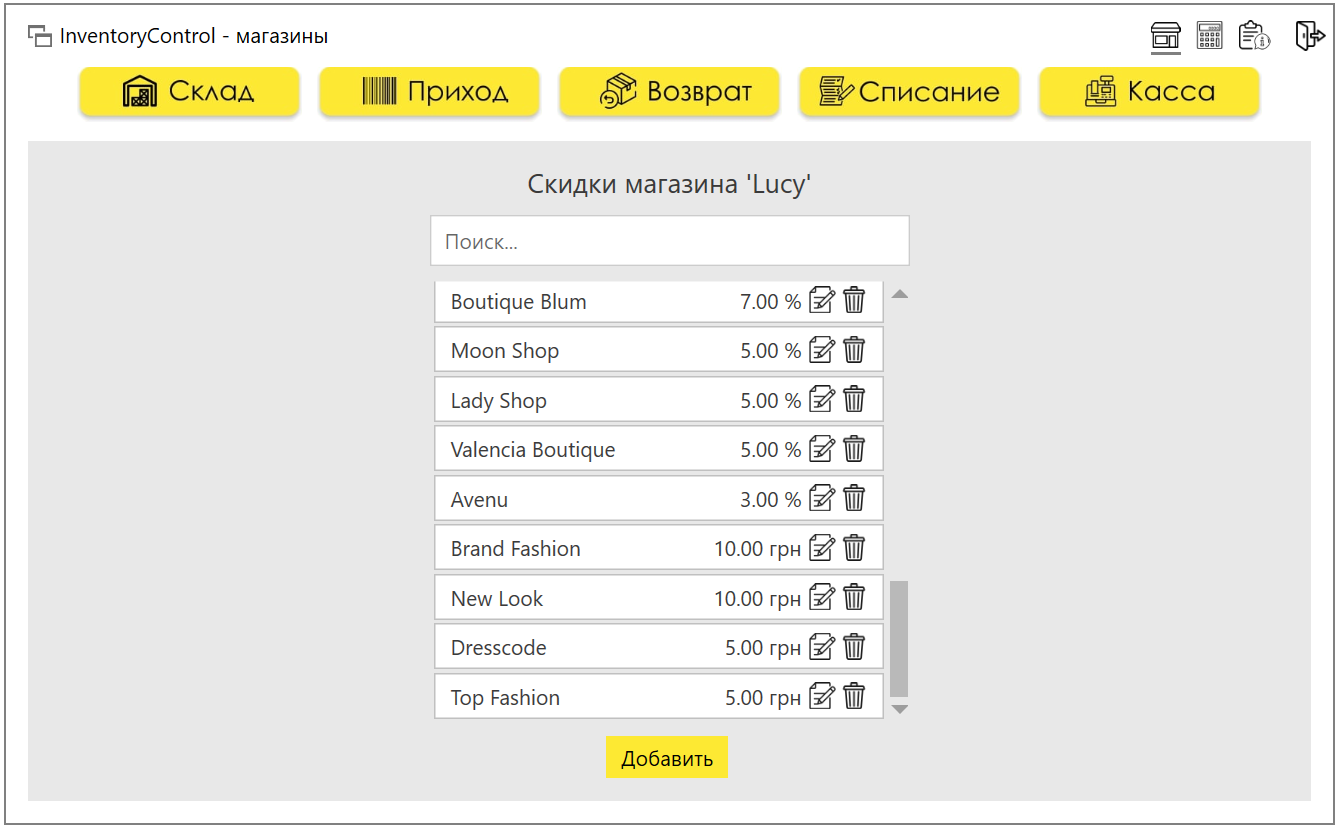Screen dimensions: 1339x830
Task: Edit the Top Fashion discount
Action: 821,696
